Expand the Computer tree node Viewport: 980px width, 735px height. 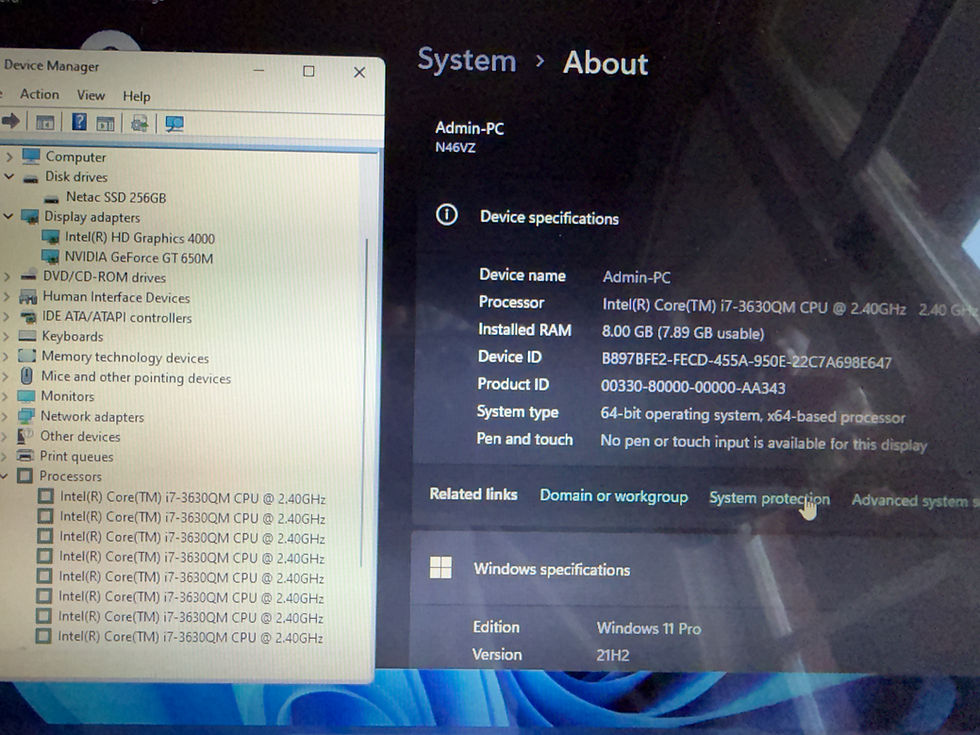pos(9,156)
